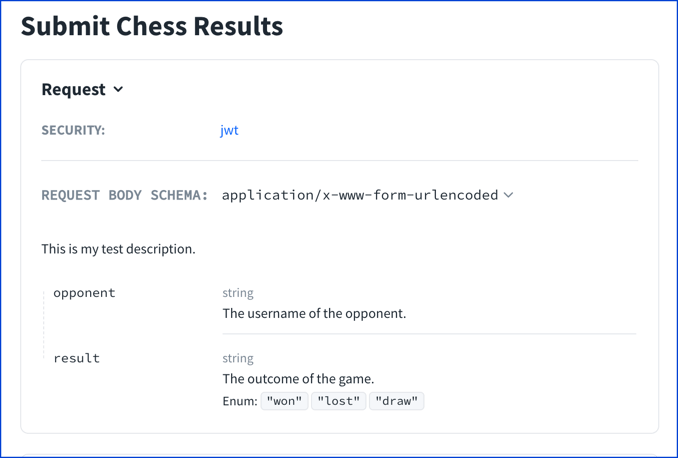678x458 pixels.
Task: Select the Submit Chess Results page title
Action: click(x=152, y=26)
